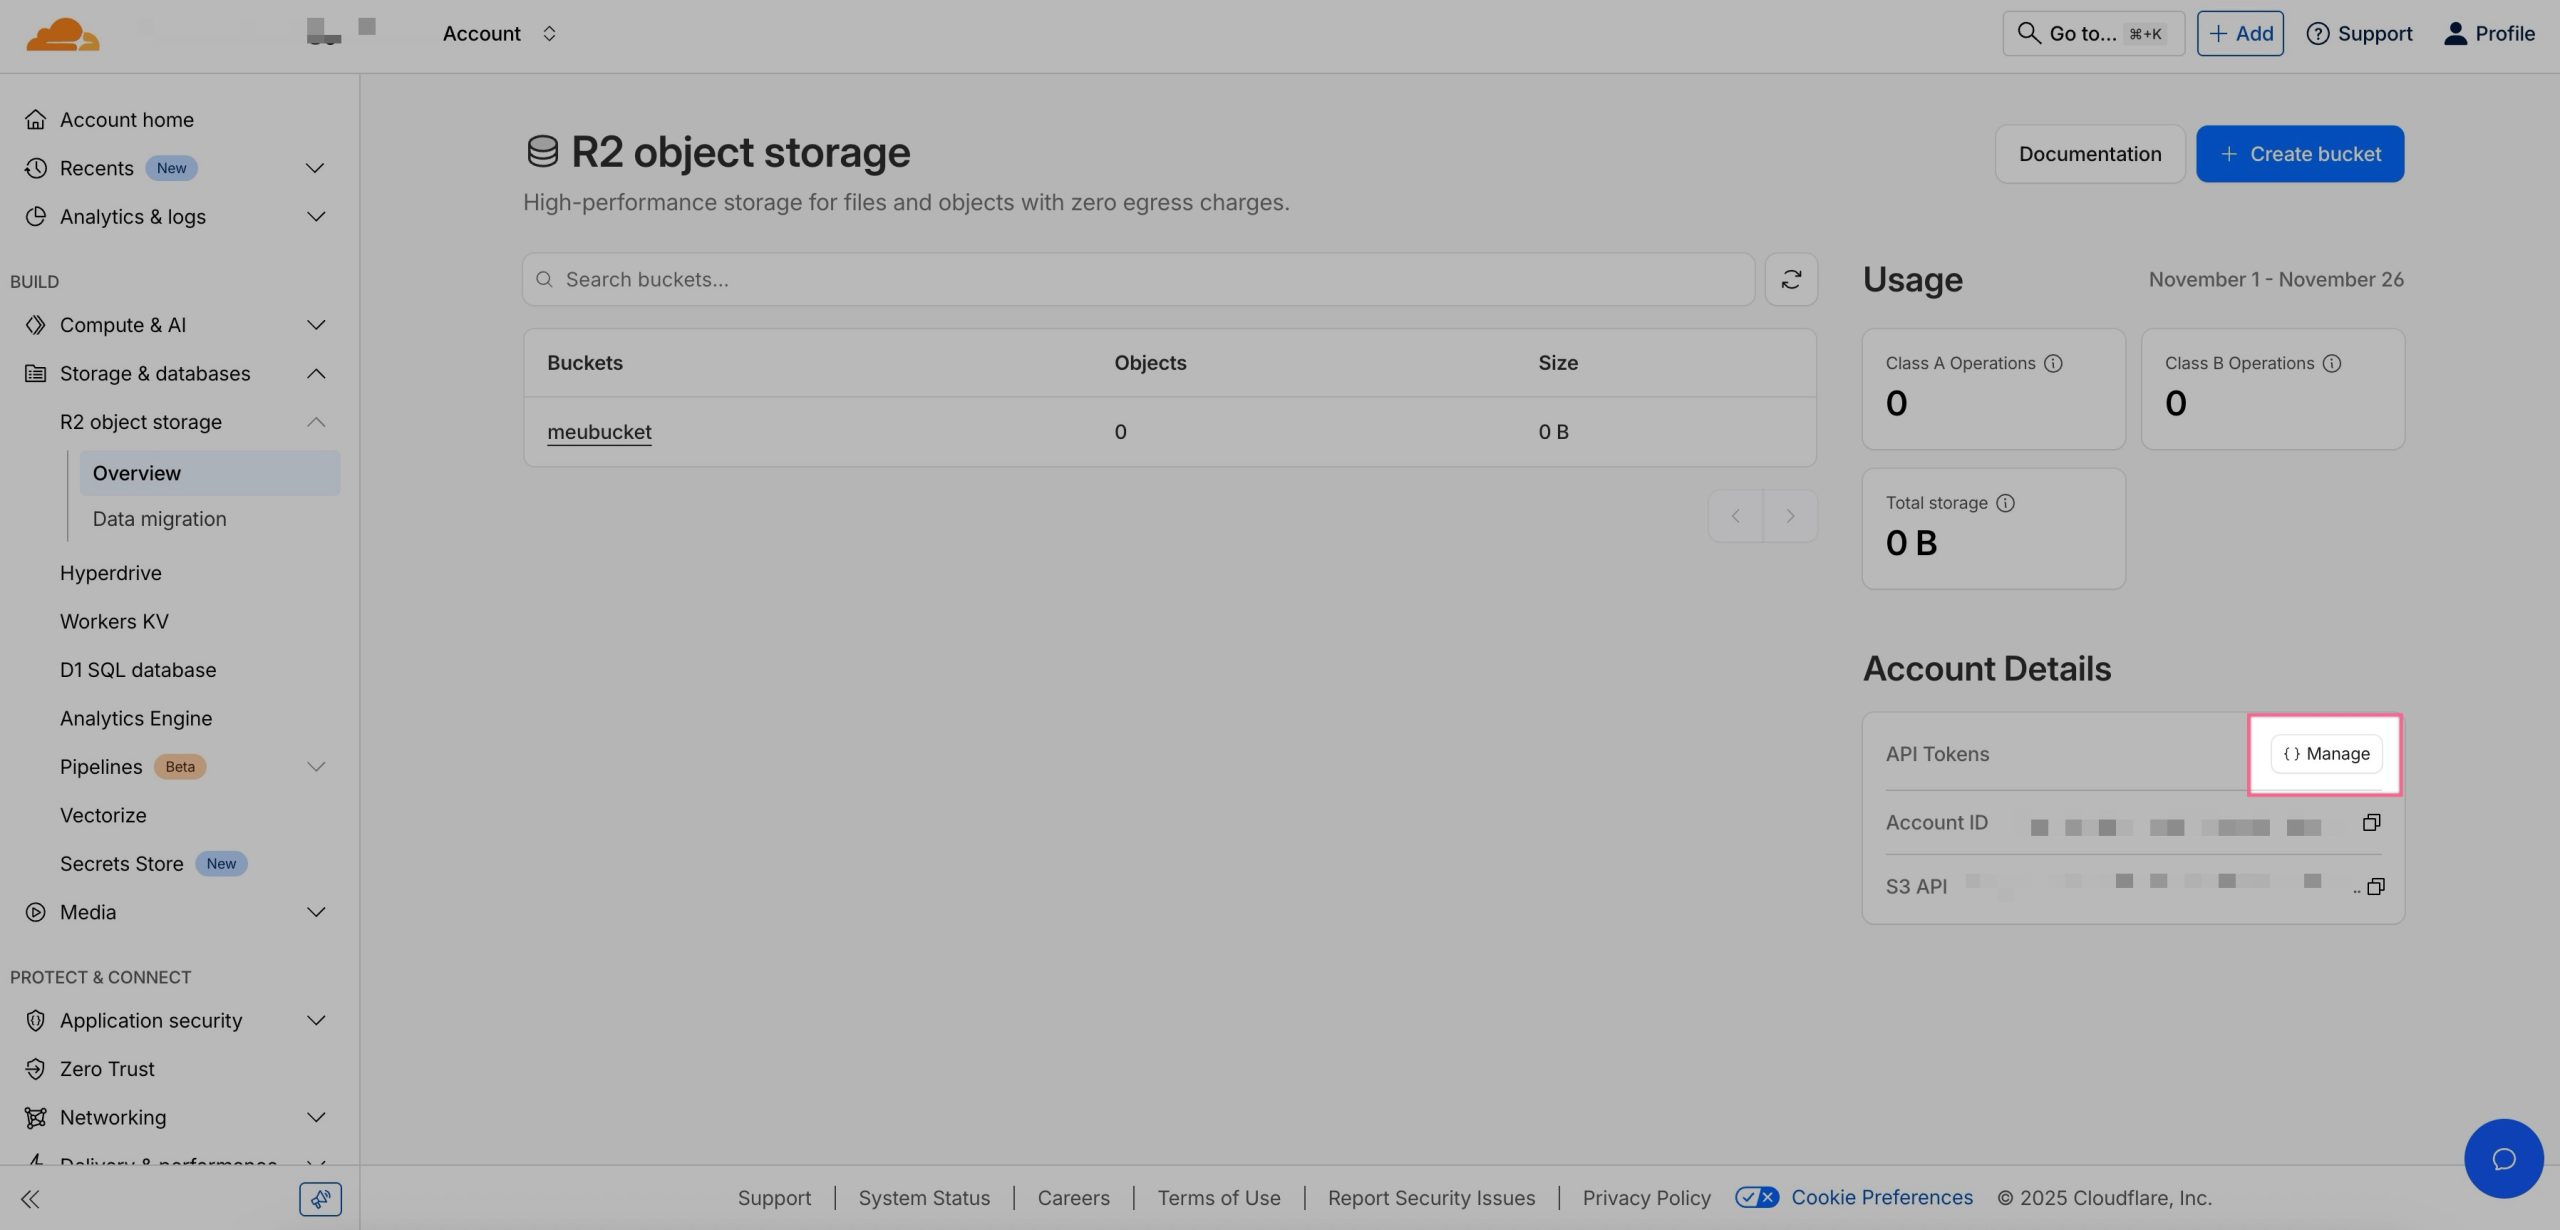The height and width of the screenshot is (1230, 2560).
Task: Open Hyperdrive
Action: pos(110,573)
